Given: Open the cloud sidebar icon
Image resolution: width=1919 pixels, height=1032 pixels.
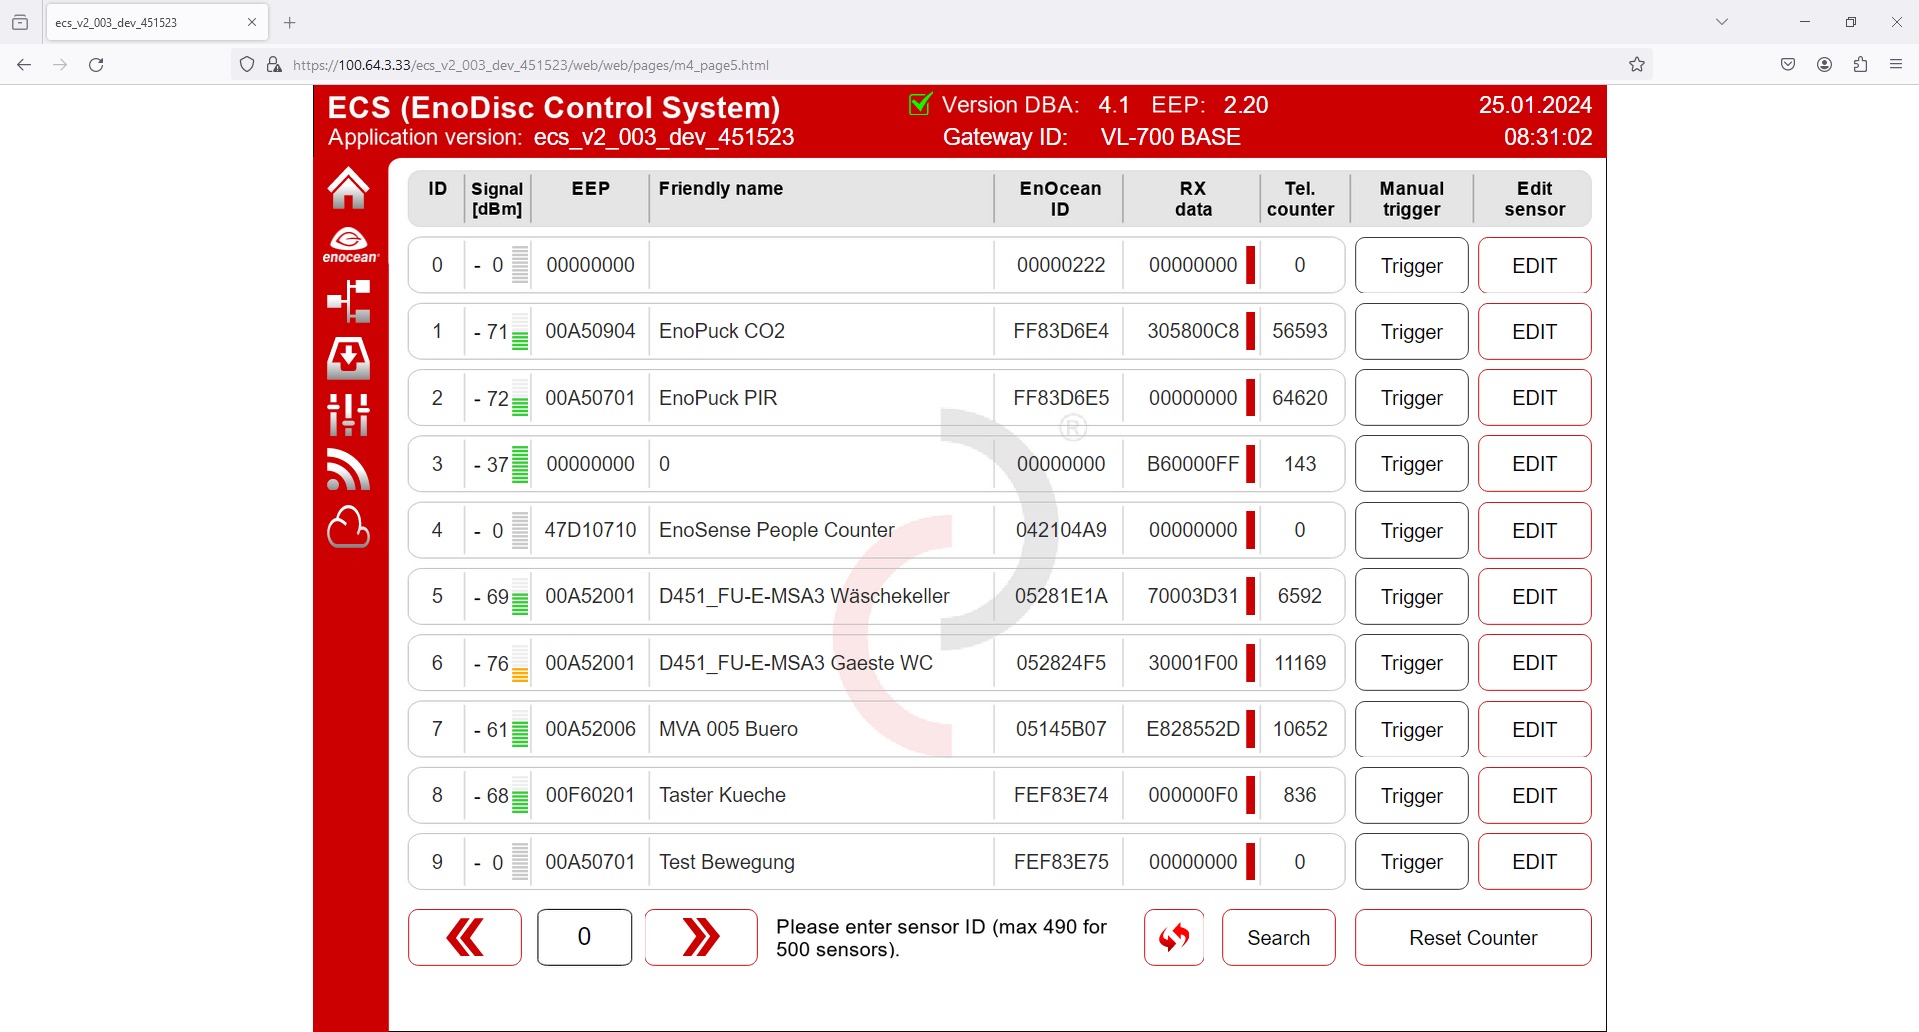Looking at the screenshot, I should tap(348, 527).
